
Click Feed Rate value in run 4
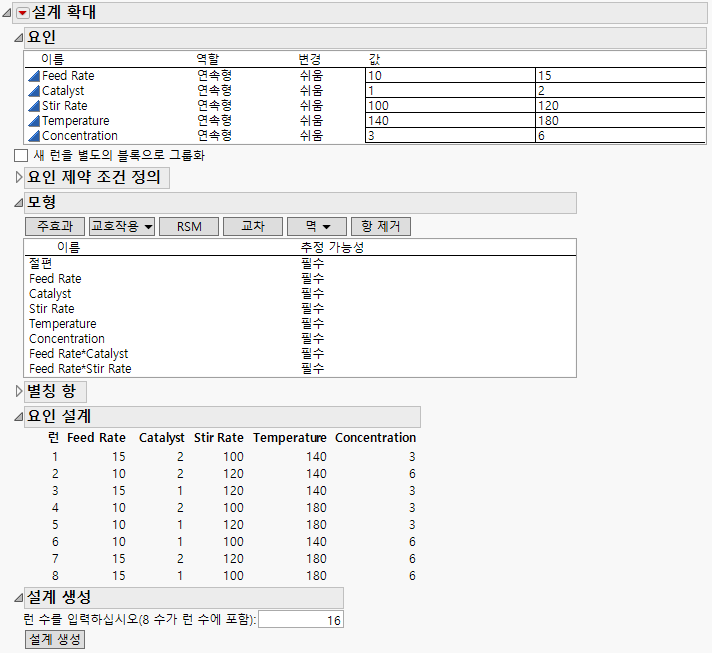click(119, 508)
